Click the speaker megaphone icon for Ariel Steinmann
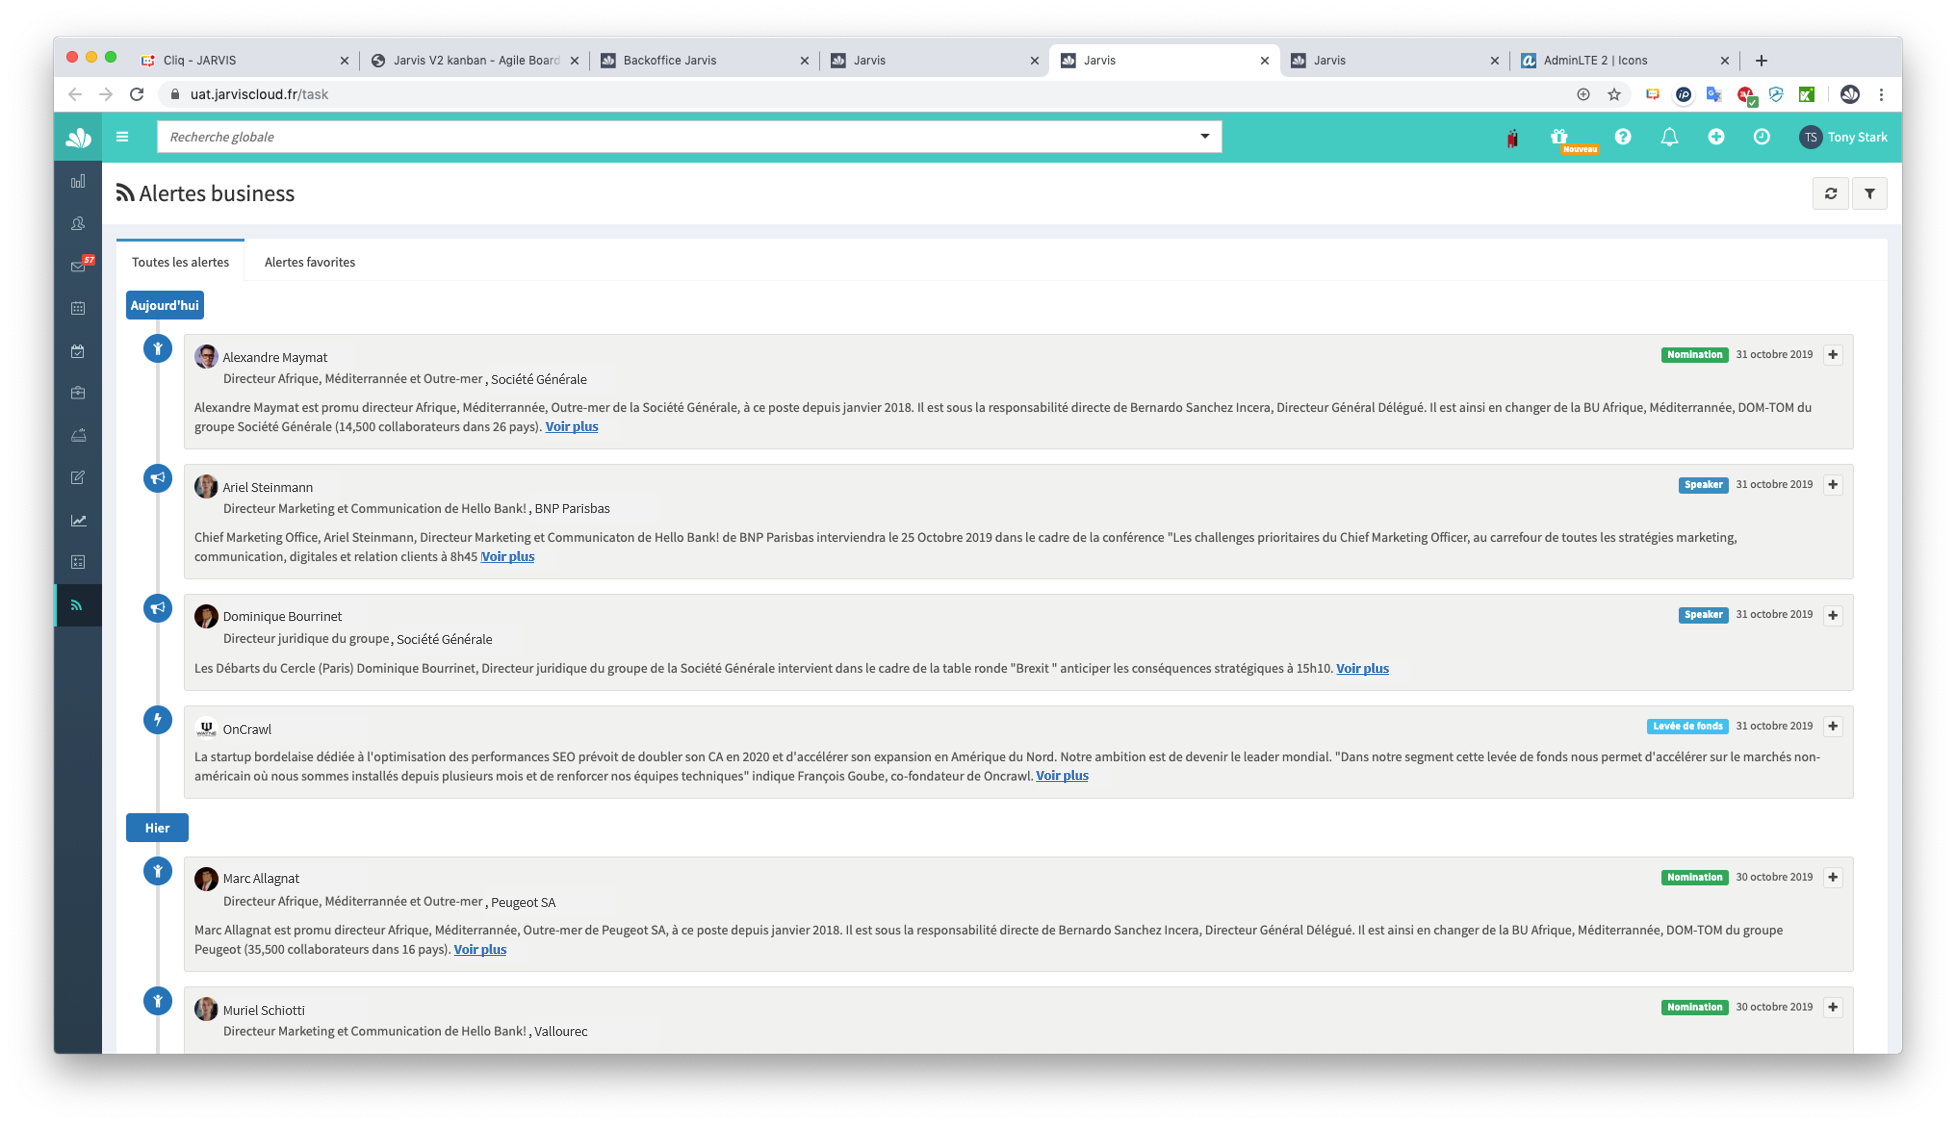This screenshot has width=1956, height=1125. tap(158, 479)
